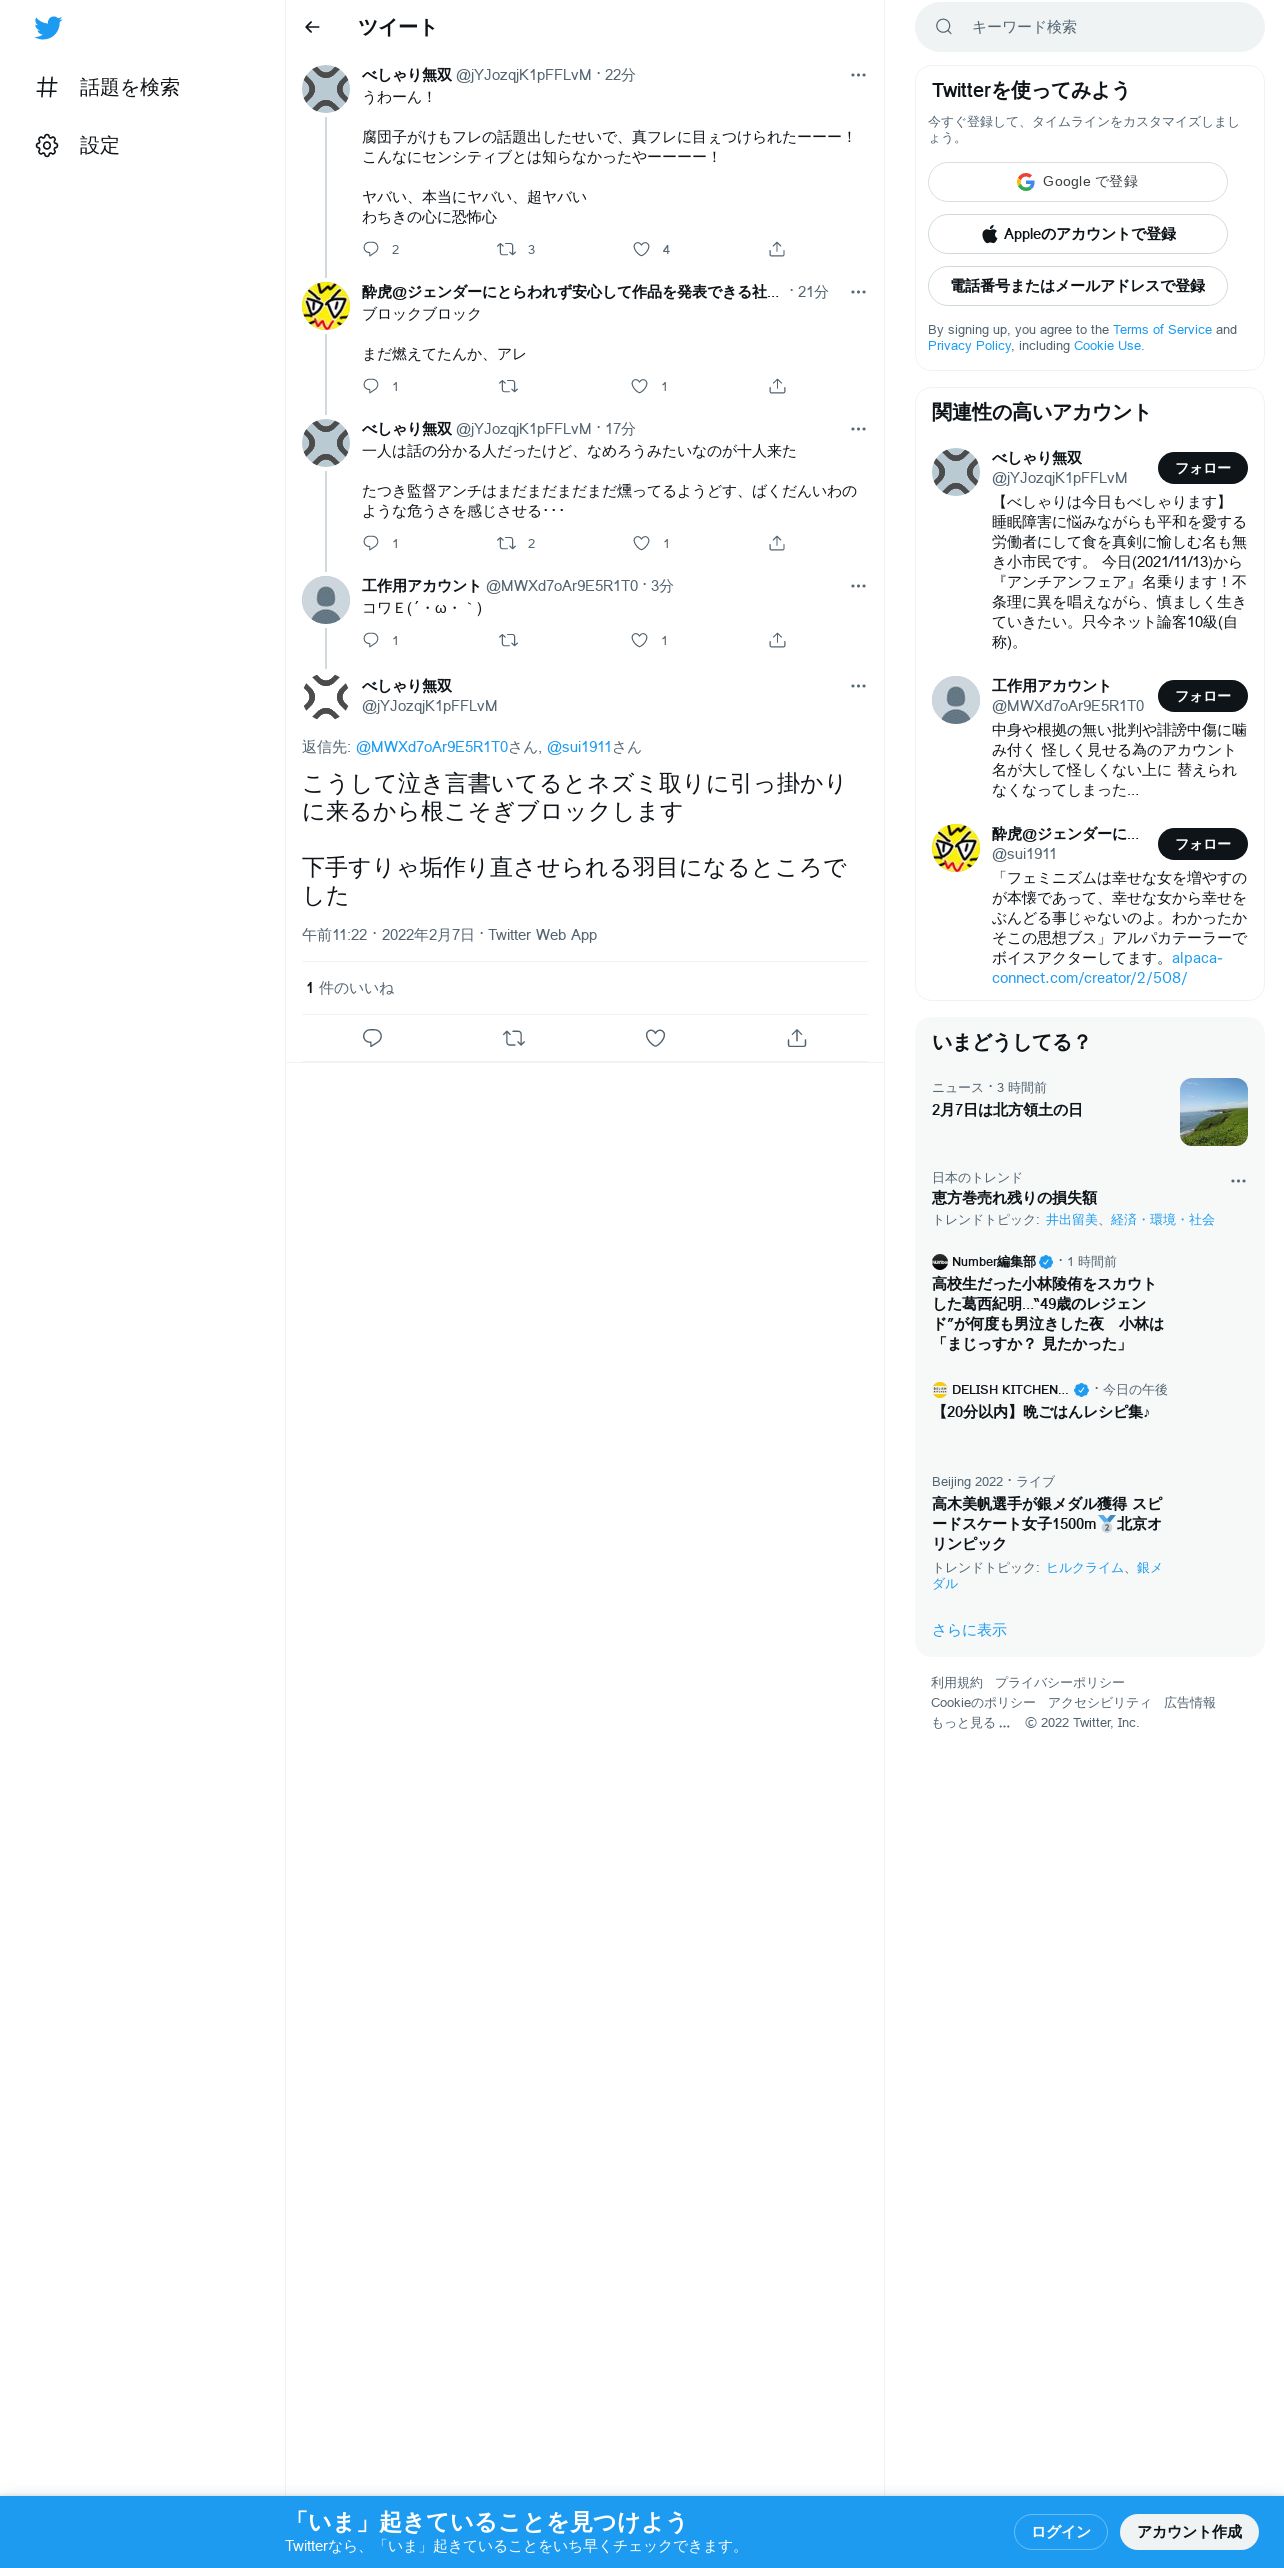Open options for 恵方巻売れ残りの損失額 trend
This screenshot has height=2568, width=1284.
(1238, 1181)
